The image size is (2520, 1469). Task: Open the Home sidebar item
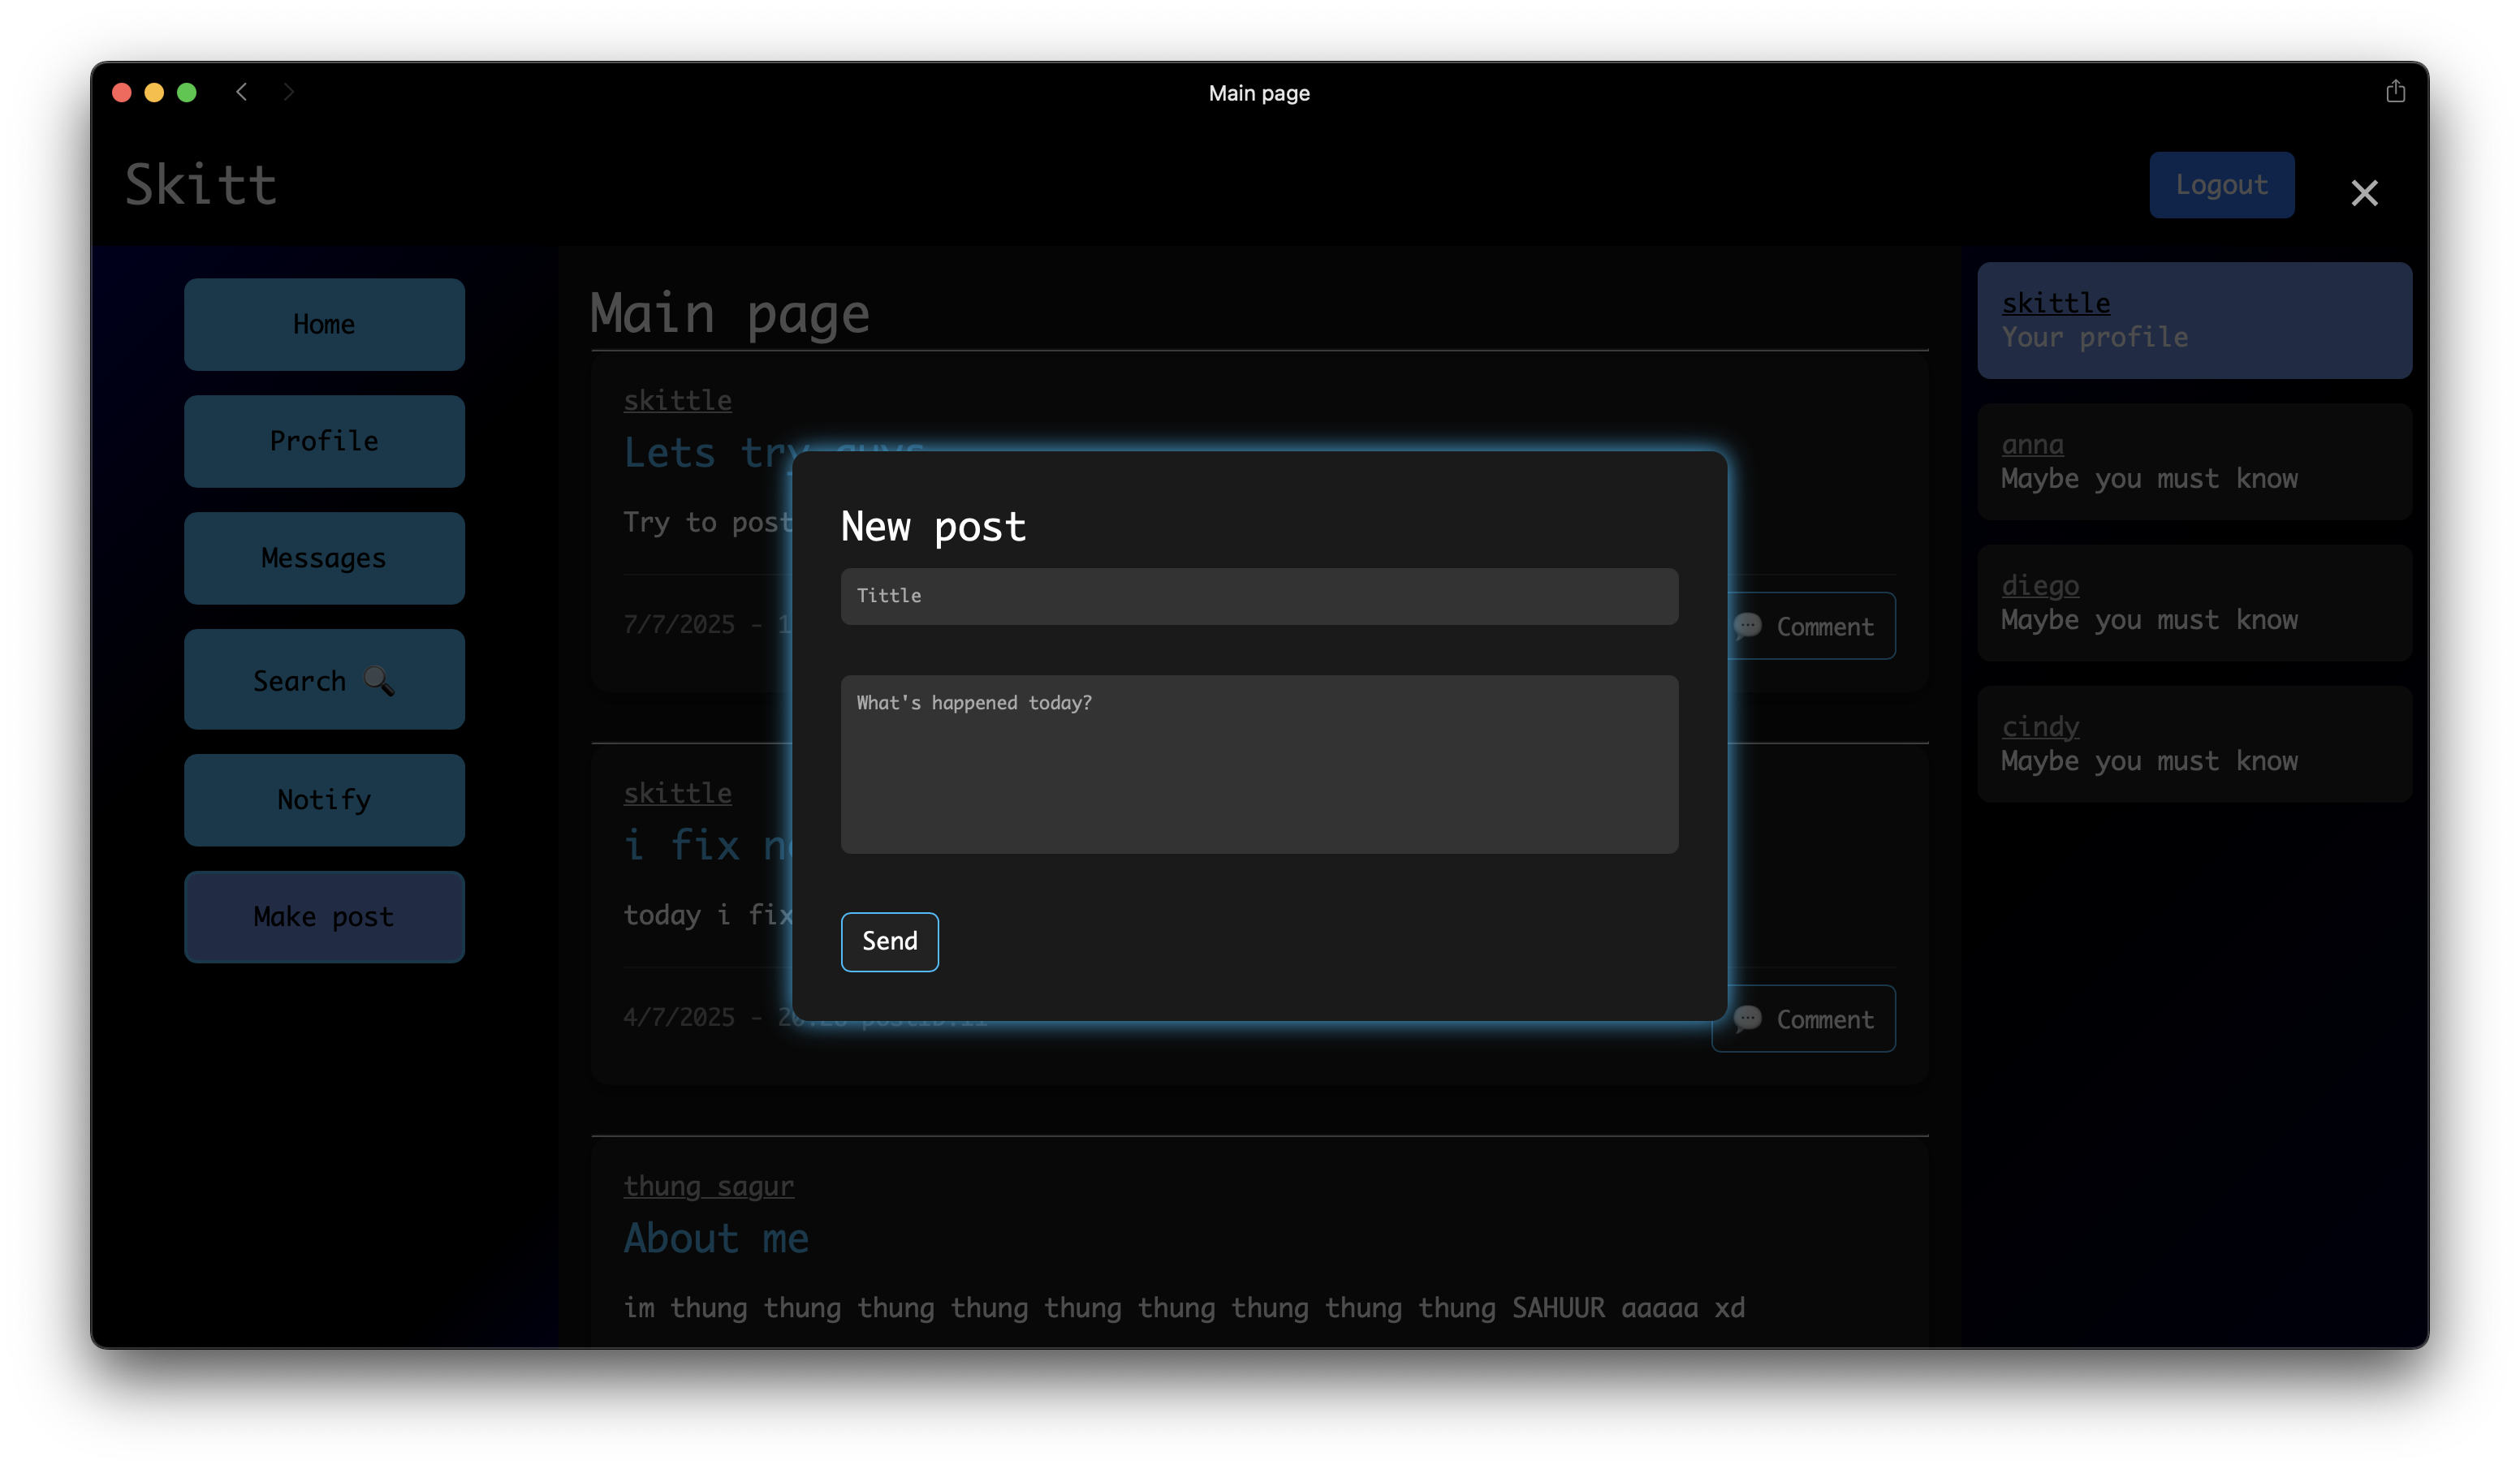(x=324, y=324)
